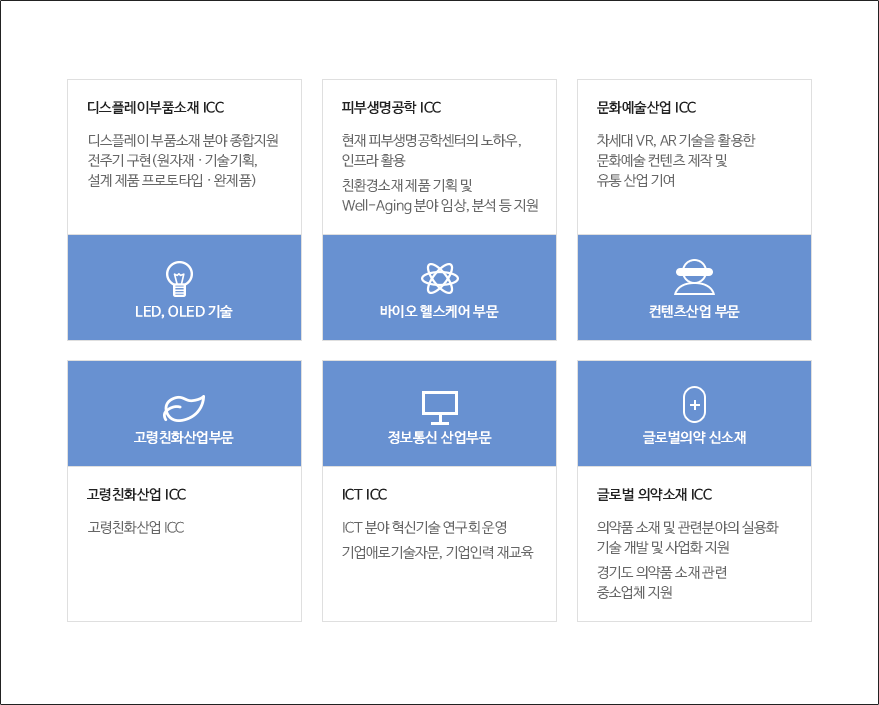Click text Well-Aging 분야 임상, 분석 등 지원
The image size is (879, 705).
pos(440,206)
